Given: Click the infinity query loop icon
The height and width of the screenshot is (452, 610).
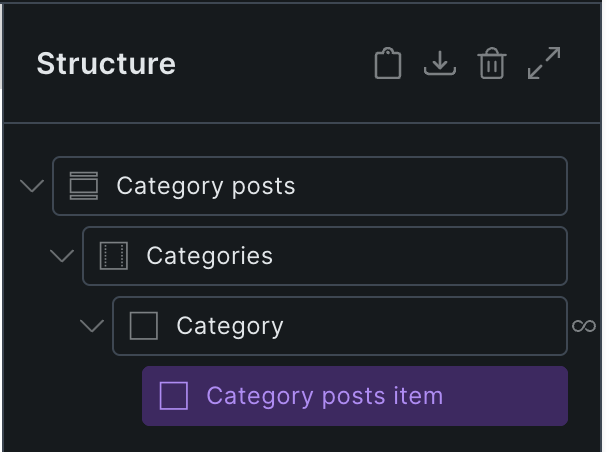Looking at the screenshot, I should coord(584,326).
